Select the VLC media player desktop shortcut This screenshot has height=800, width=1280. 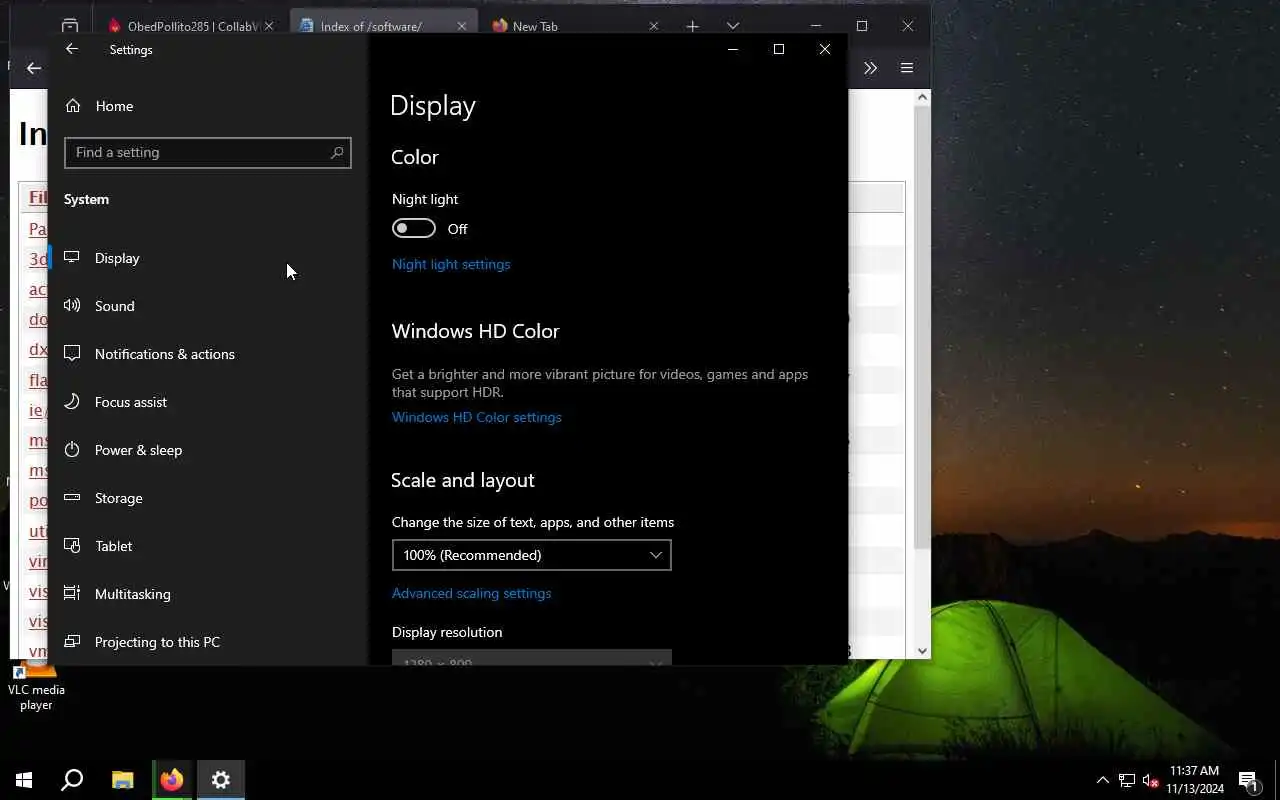coord(36,685)
